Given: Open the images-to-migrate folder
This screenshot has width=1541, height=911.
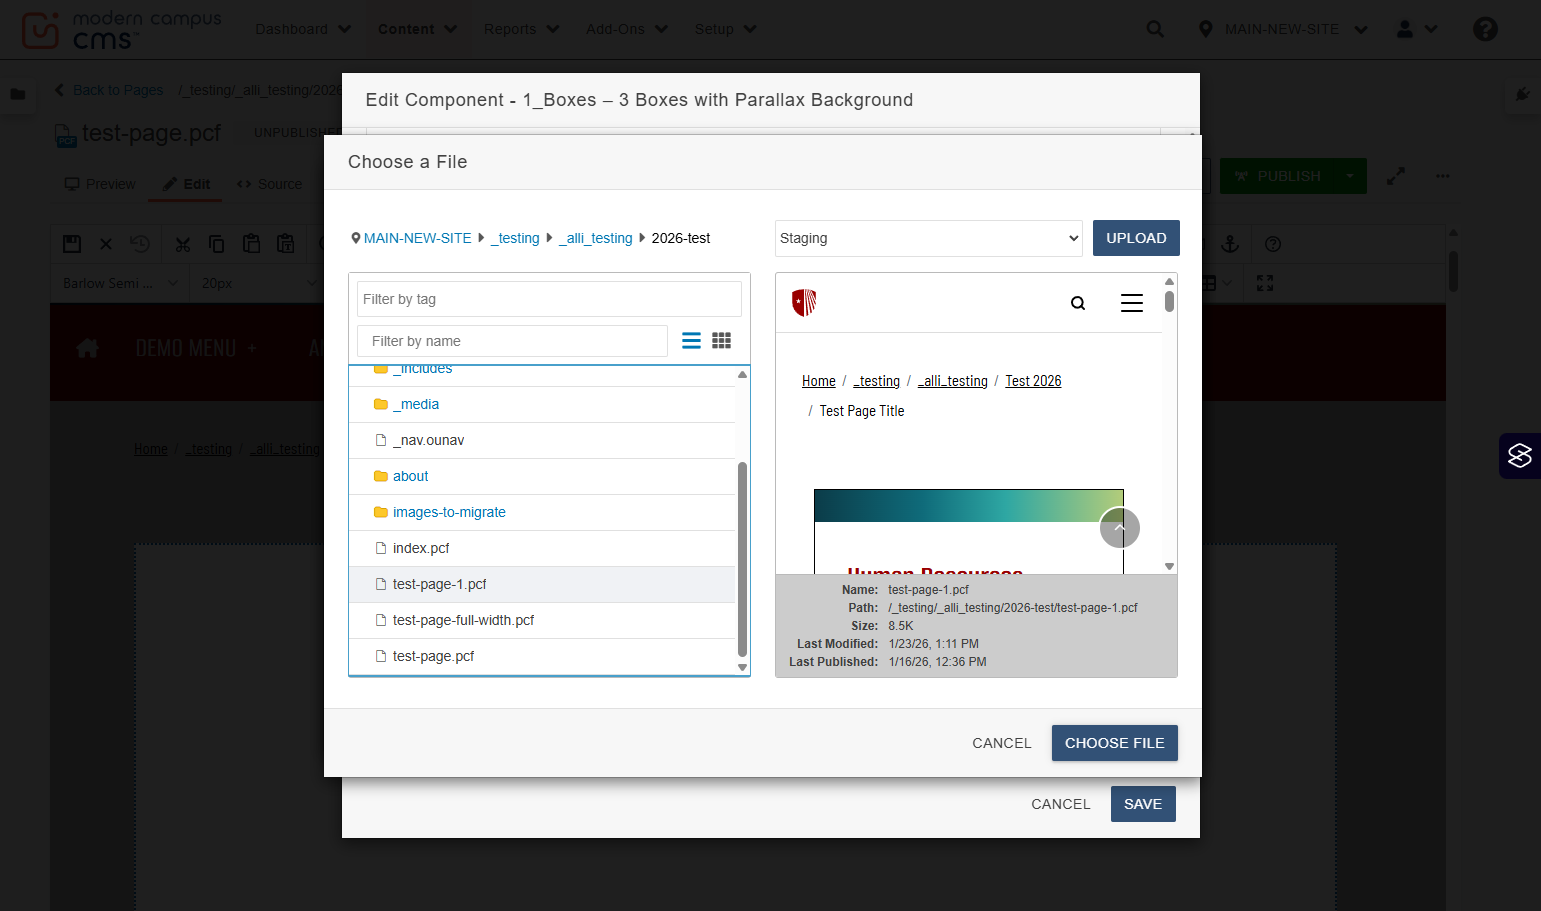Looking at the screenshot, I should click(x=449, y=512).
